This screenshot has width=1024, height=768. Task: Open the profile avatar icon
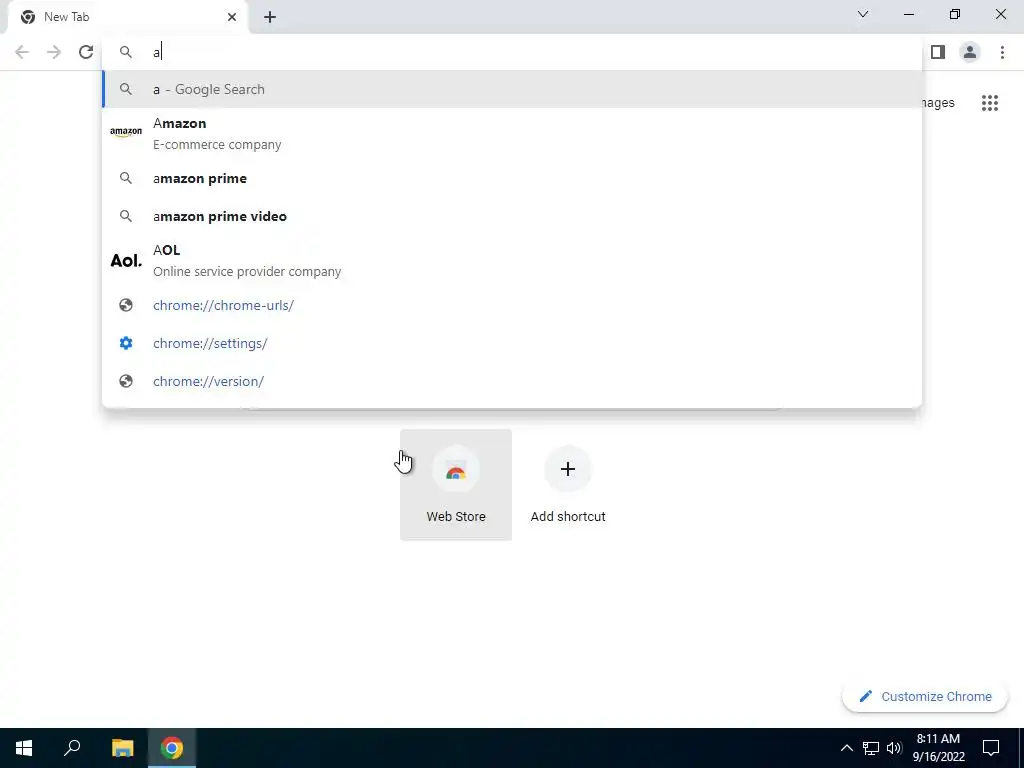click(970, 52)
